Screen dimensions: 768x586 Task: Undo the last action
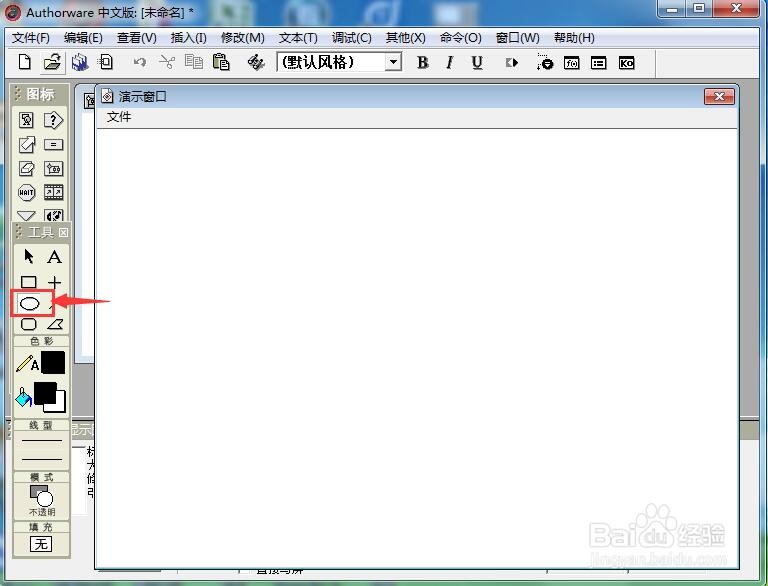tap(140, 62)
